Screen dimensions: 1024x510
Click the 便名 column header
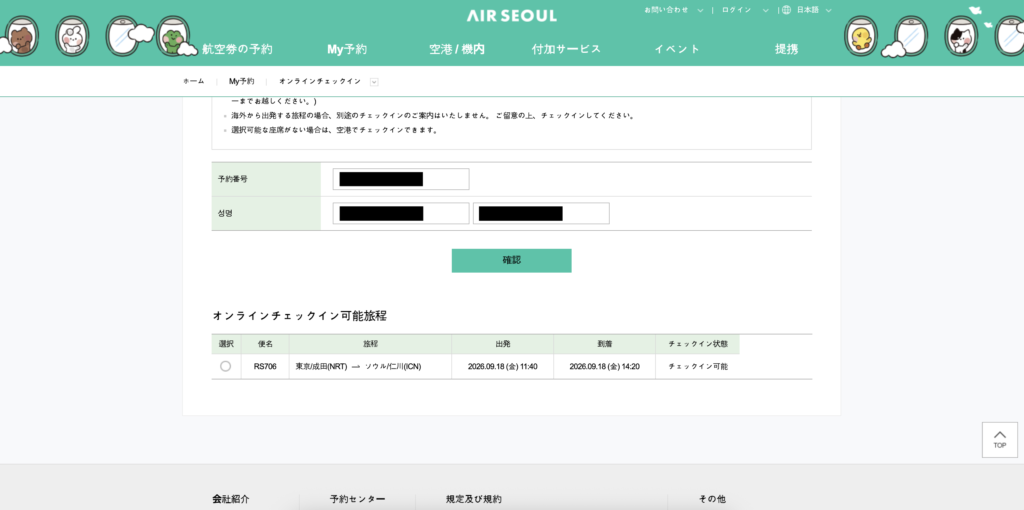point(265,344)
